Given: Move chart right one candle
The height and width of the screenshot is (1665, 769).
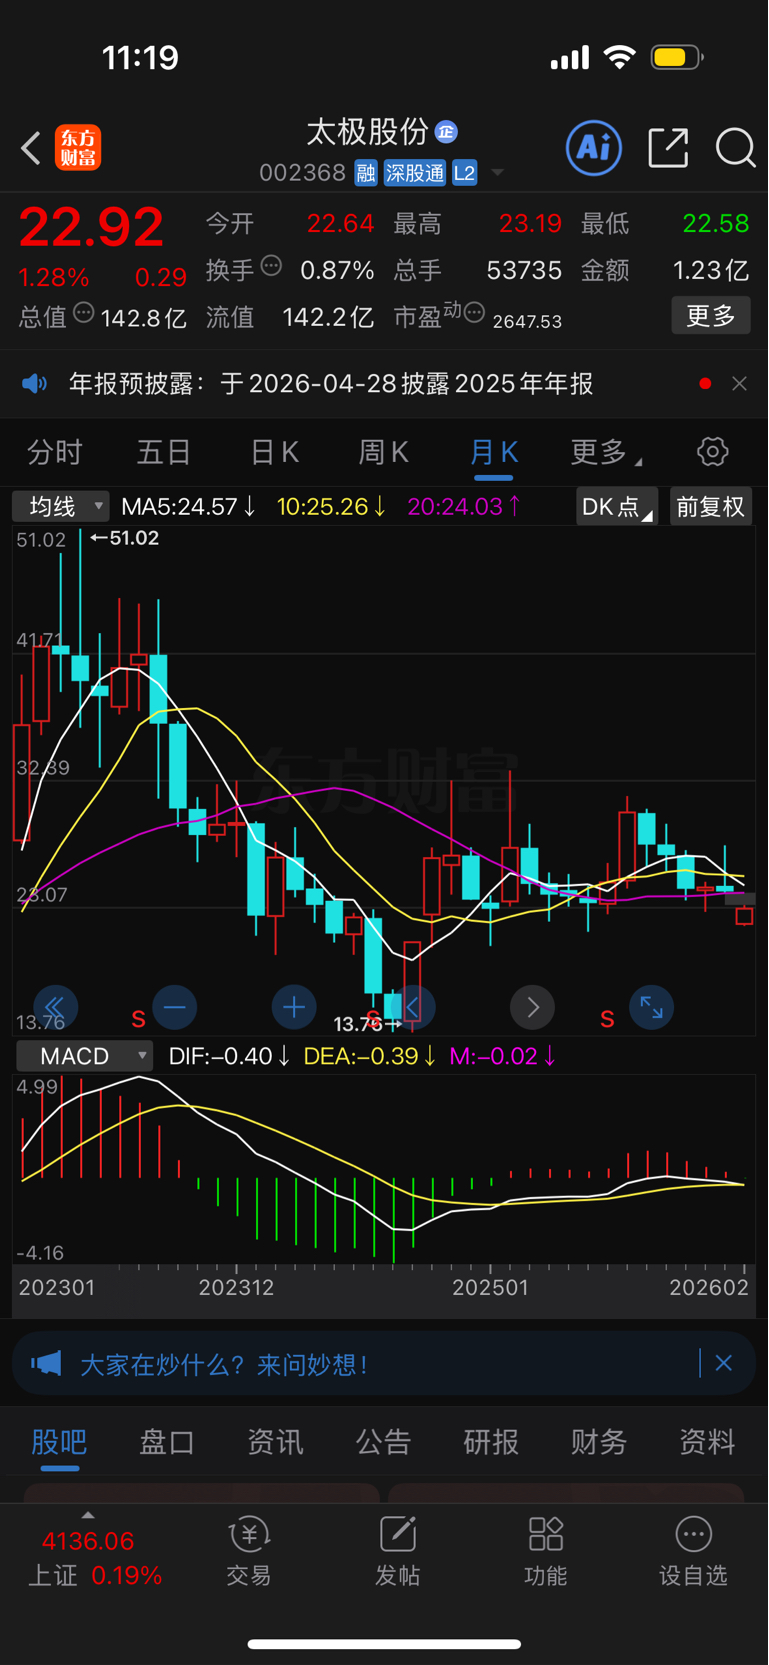Looking at the screenshot, I should pyautogui.click(x=532, y=1007).
